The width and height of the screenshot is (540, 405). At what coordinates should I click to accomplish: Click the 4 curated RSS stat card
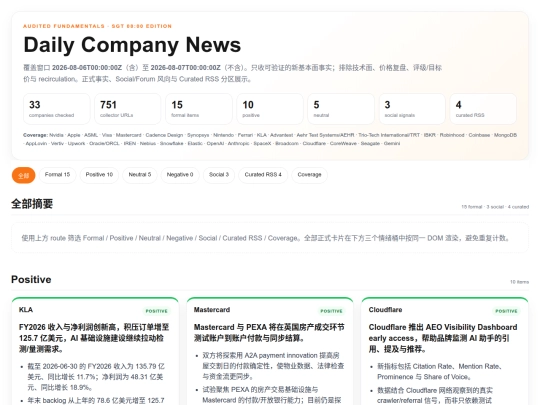[483, 109]
